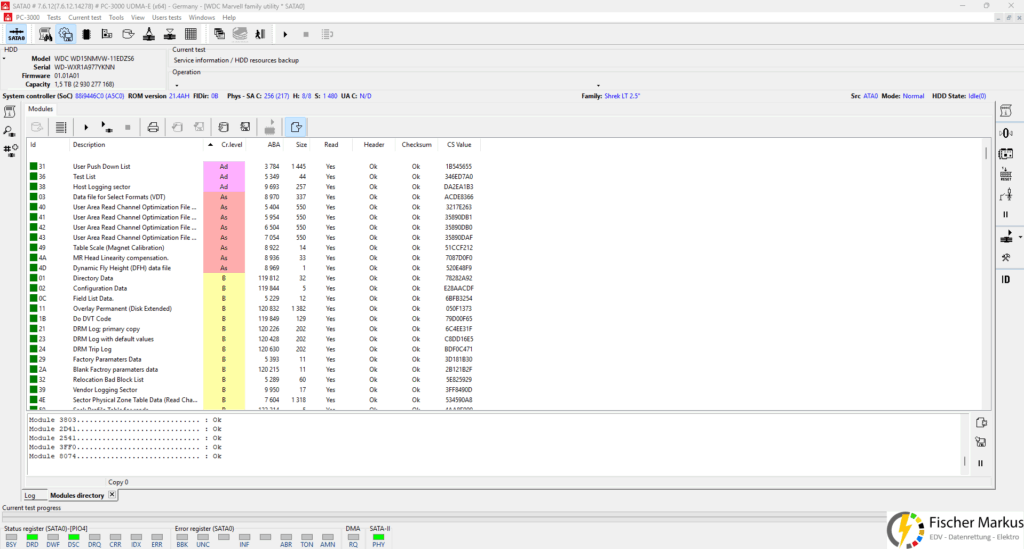Screen dimensions: 1024x549
Task: Toggle the green marker for Test List row
Action: (33, 176)
